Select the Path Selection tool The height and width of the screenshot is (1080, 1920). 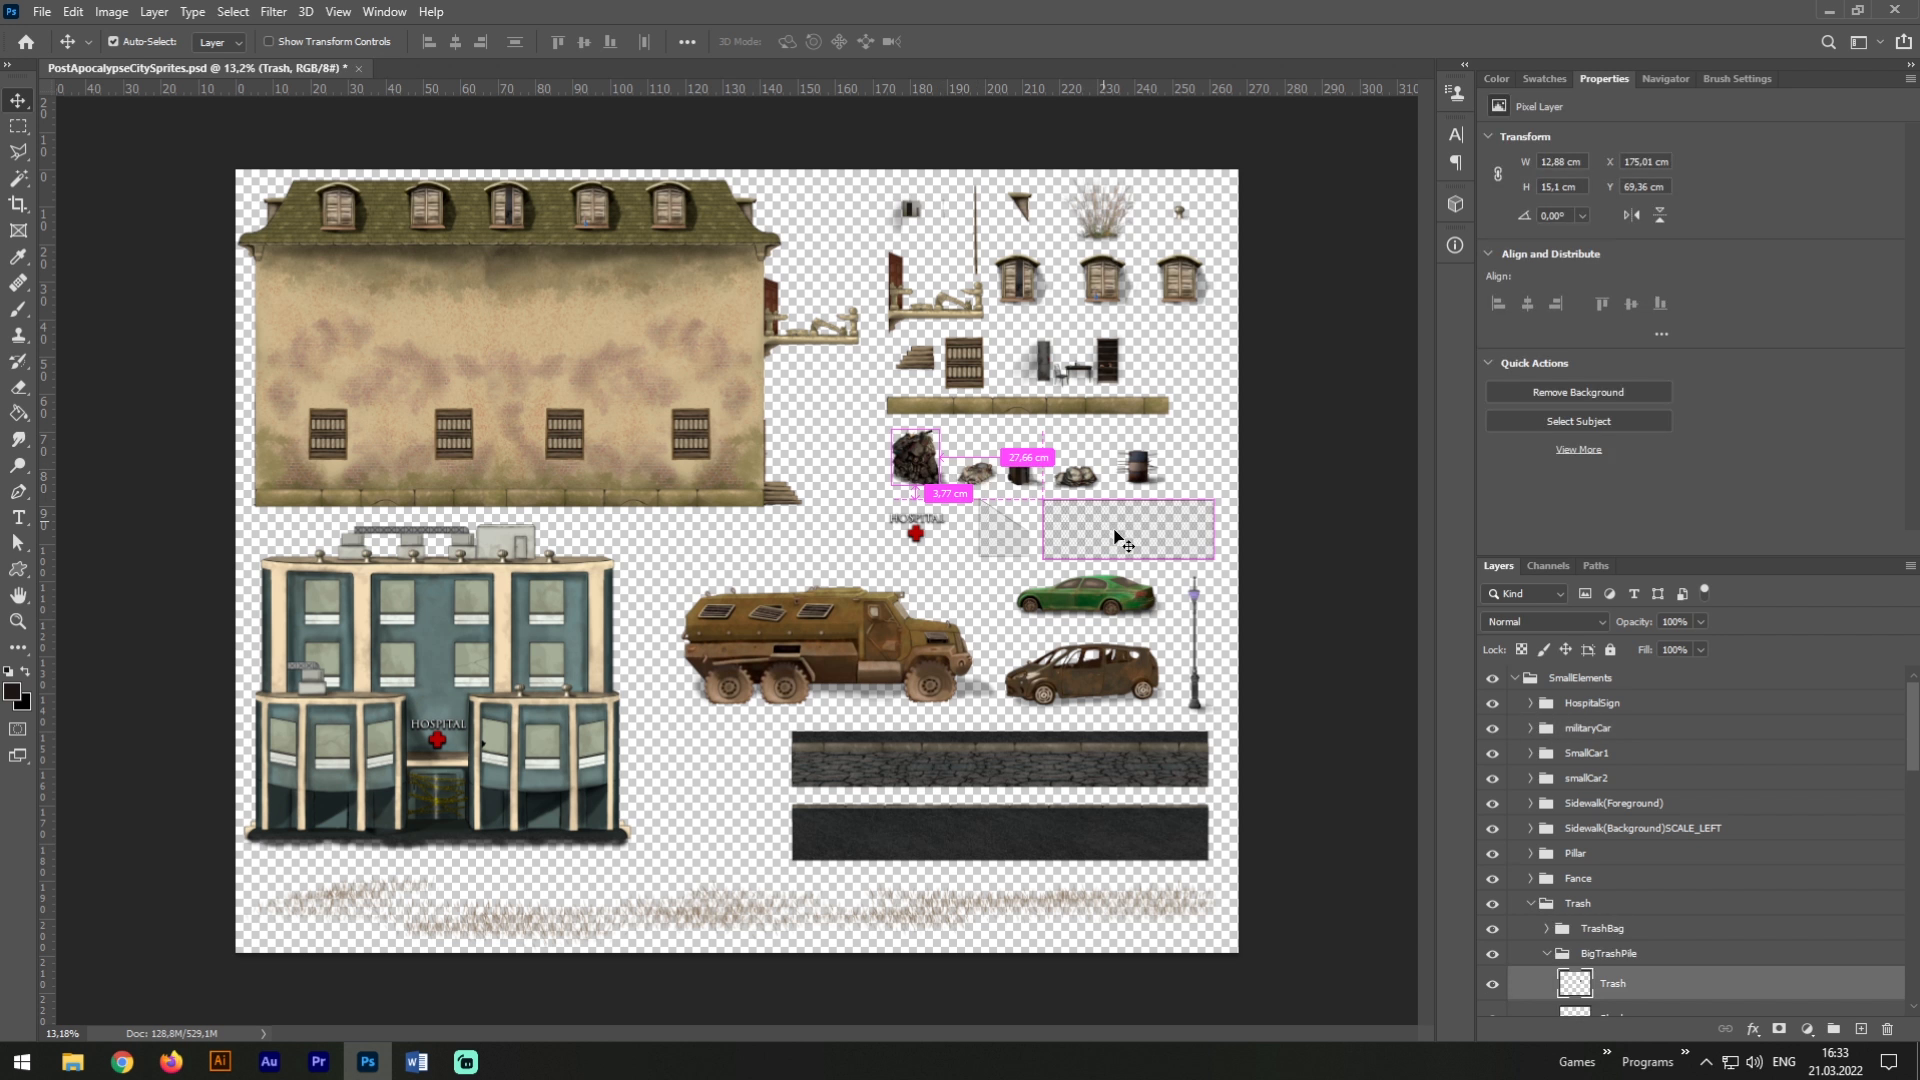tap(18, 543)
